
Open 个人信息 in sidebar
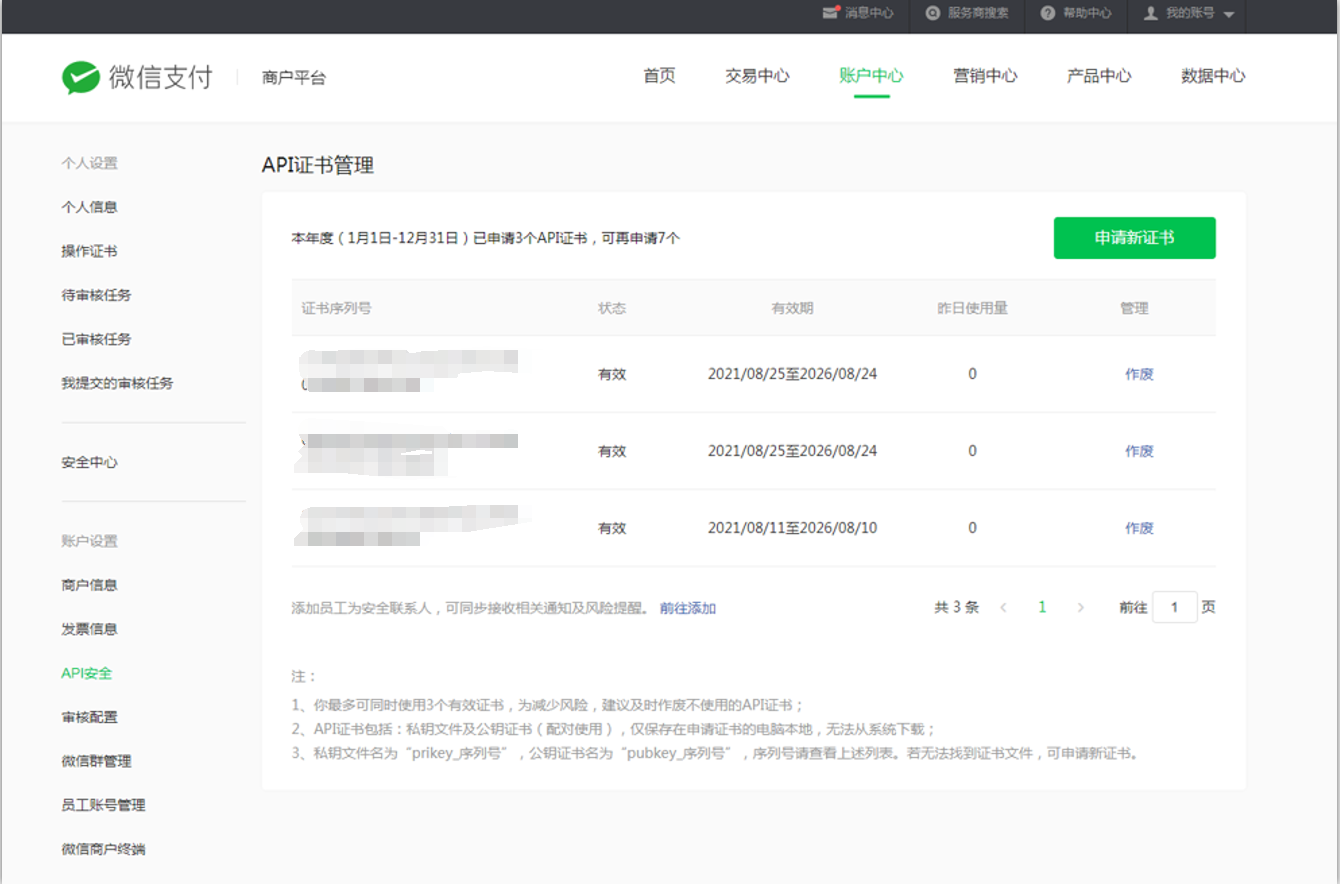tap(89, 207)
